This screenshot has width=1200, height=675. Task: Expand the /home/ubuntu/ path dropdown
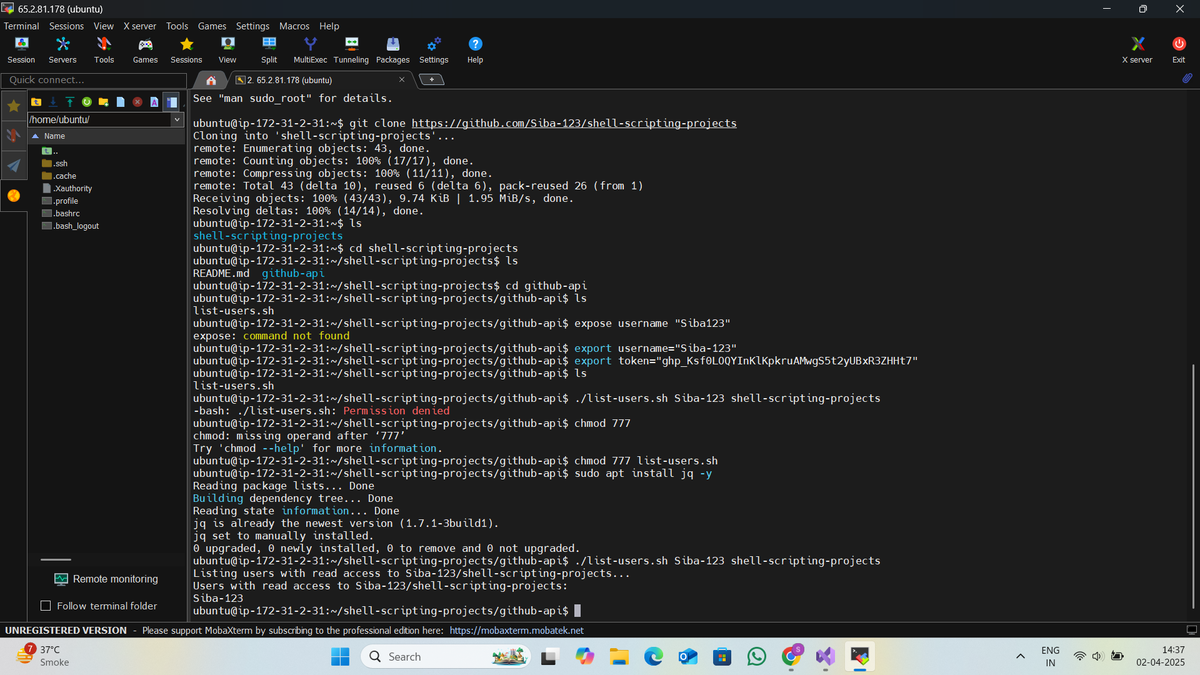(x=178, y=120)
